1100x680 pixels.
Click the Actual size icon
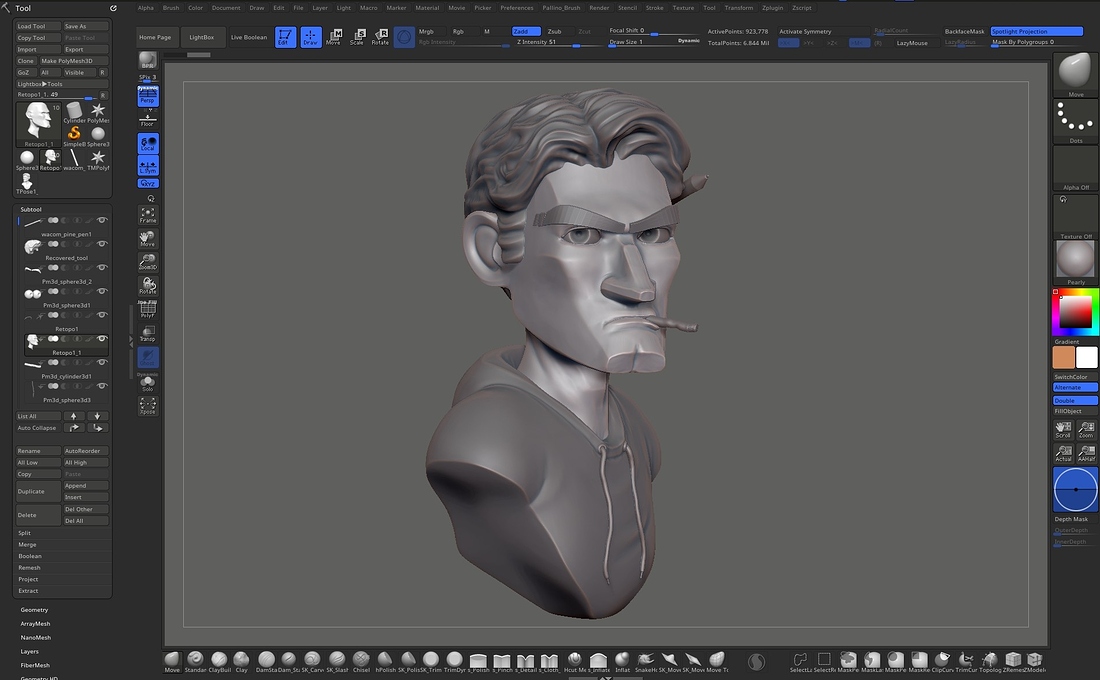[1064, 453]
